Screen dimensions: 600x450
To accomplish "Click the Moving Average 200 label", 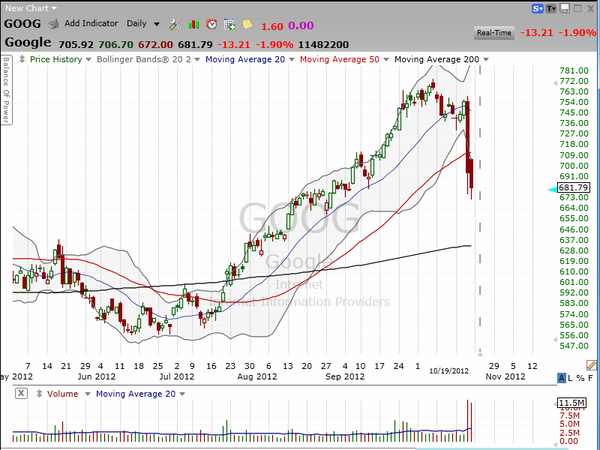I will tap(437, 59).
